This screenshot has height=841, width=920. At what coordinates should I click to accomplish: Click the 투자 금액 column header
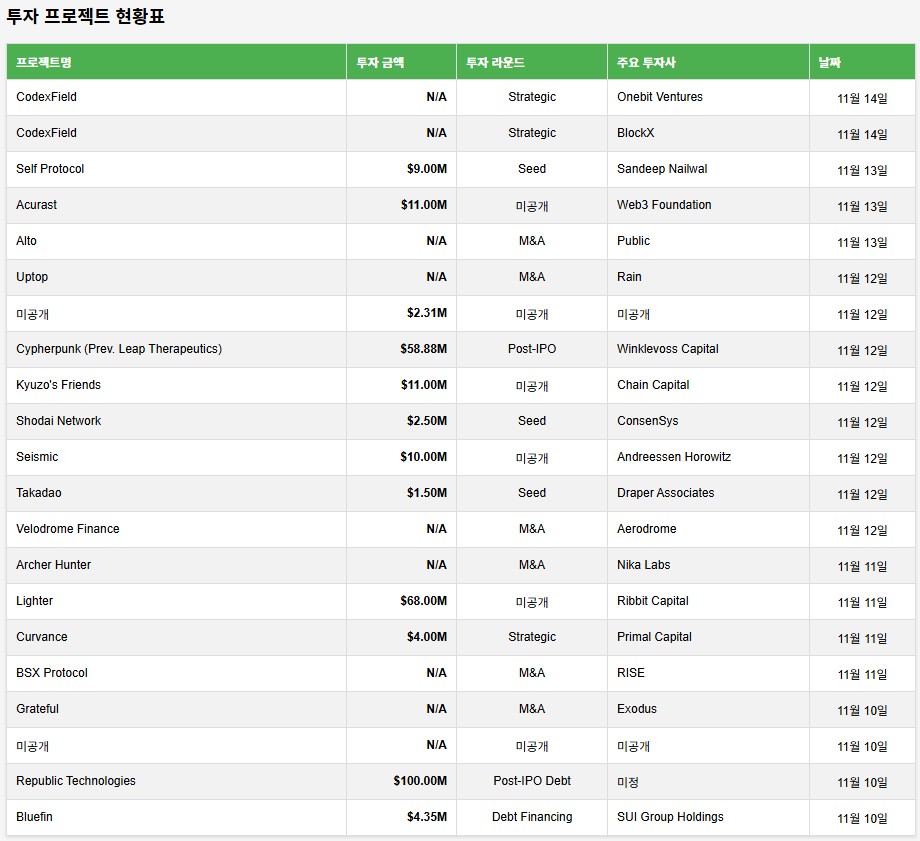[380, 62]
